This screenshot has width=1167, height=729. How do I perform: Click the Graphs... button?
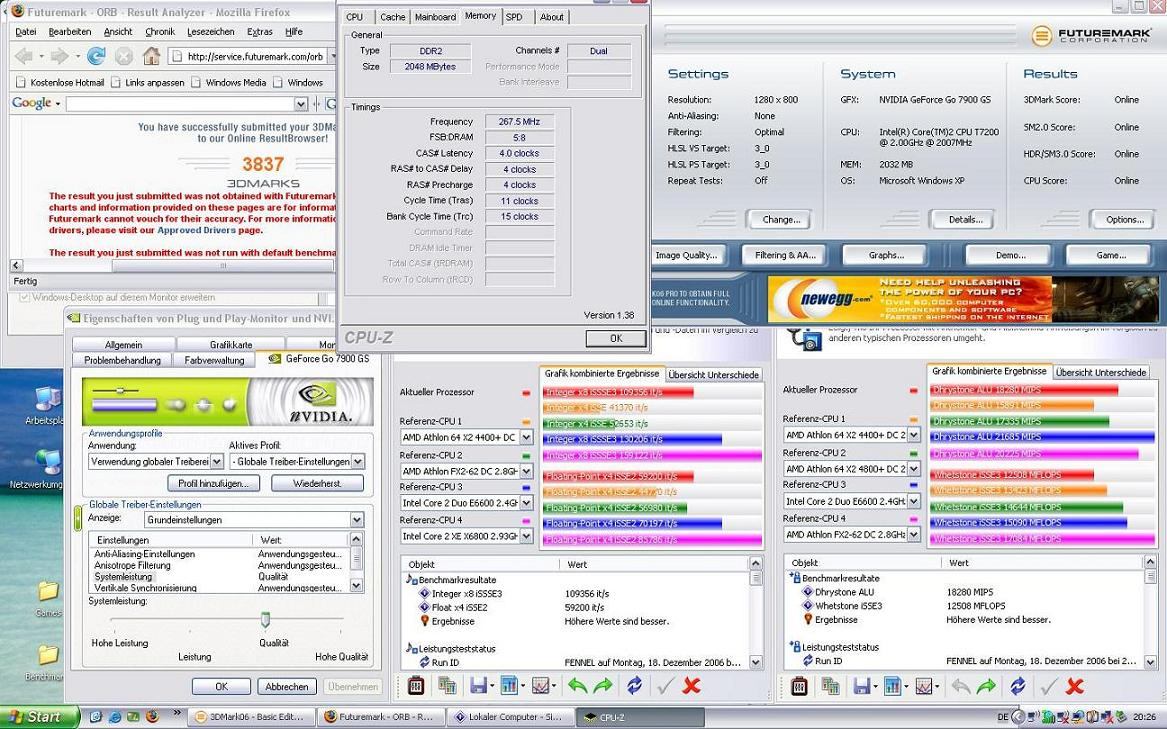click(886, 255)
